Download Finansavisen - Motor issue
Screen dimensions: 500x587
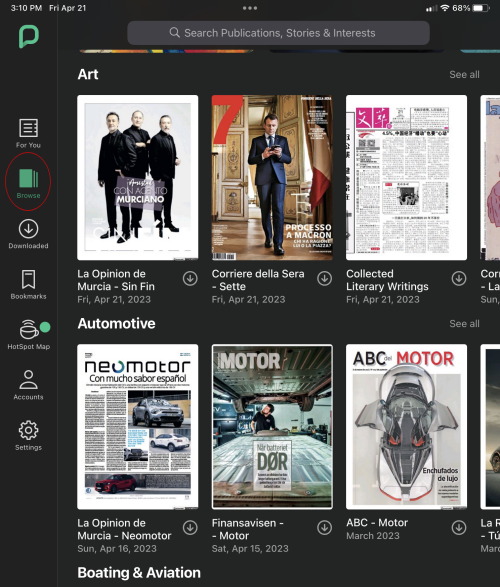coord(324,527)
